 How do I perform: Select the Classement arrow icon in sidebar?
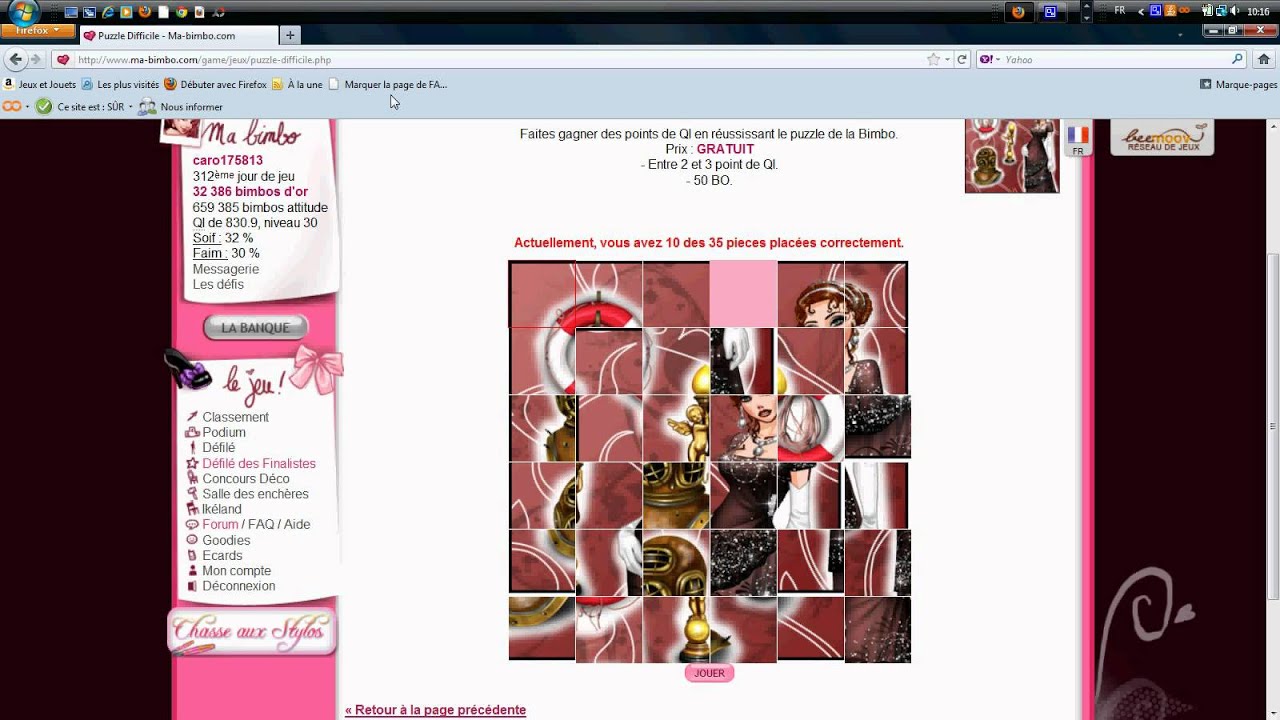coord(192,416)
